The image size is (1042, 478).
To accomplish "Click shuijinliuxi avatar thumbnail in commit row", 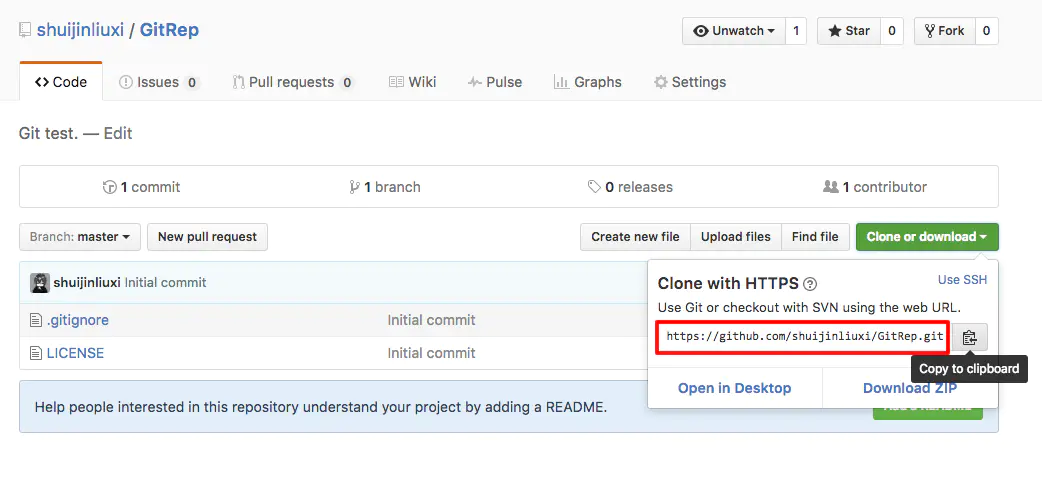I will (40, 283).
